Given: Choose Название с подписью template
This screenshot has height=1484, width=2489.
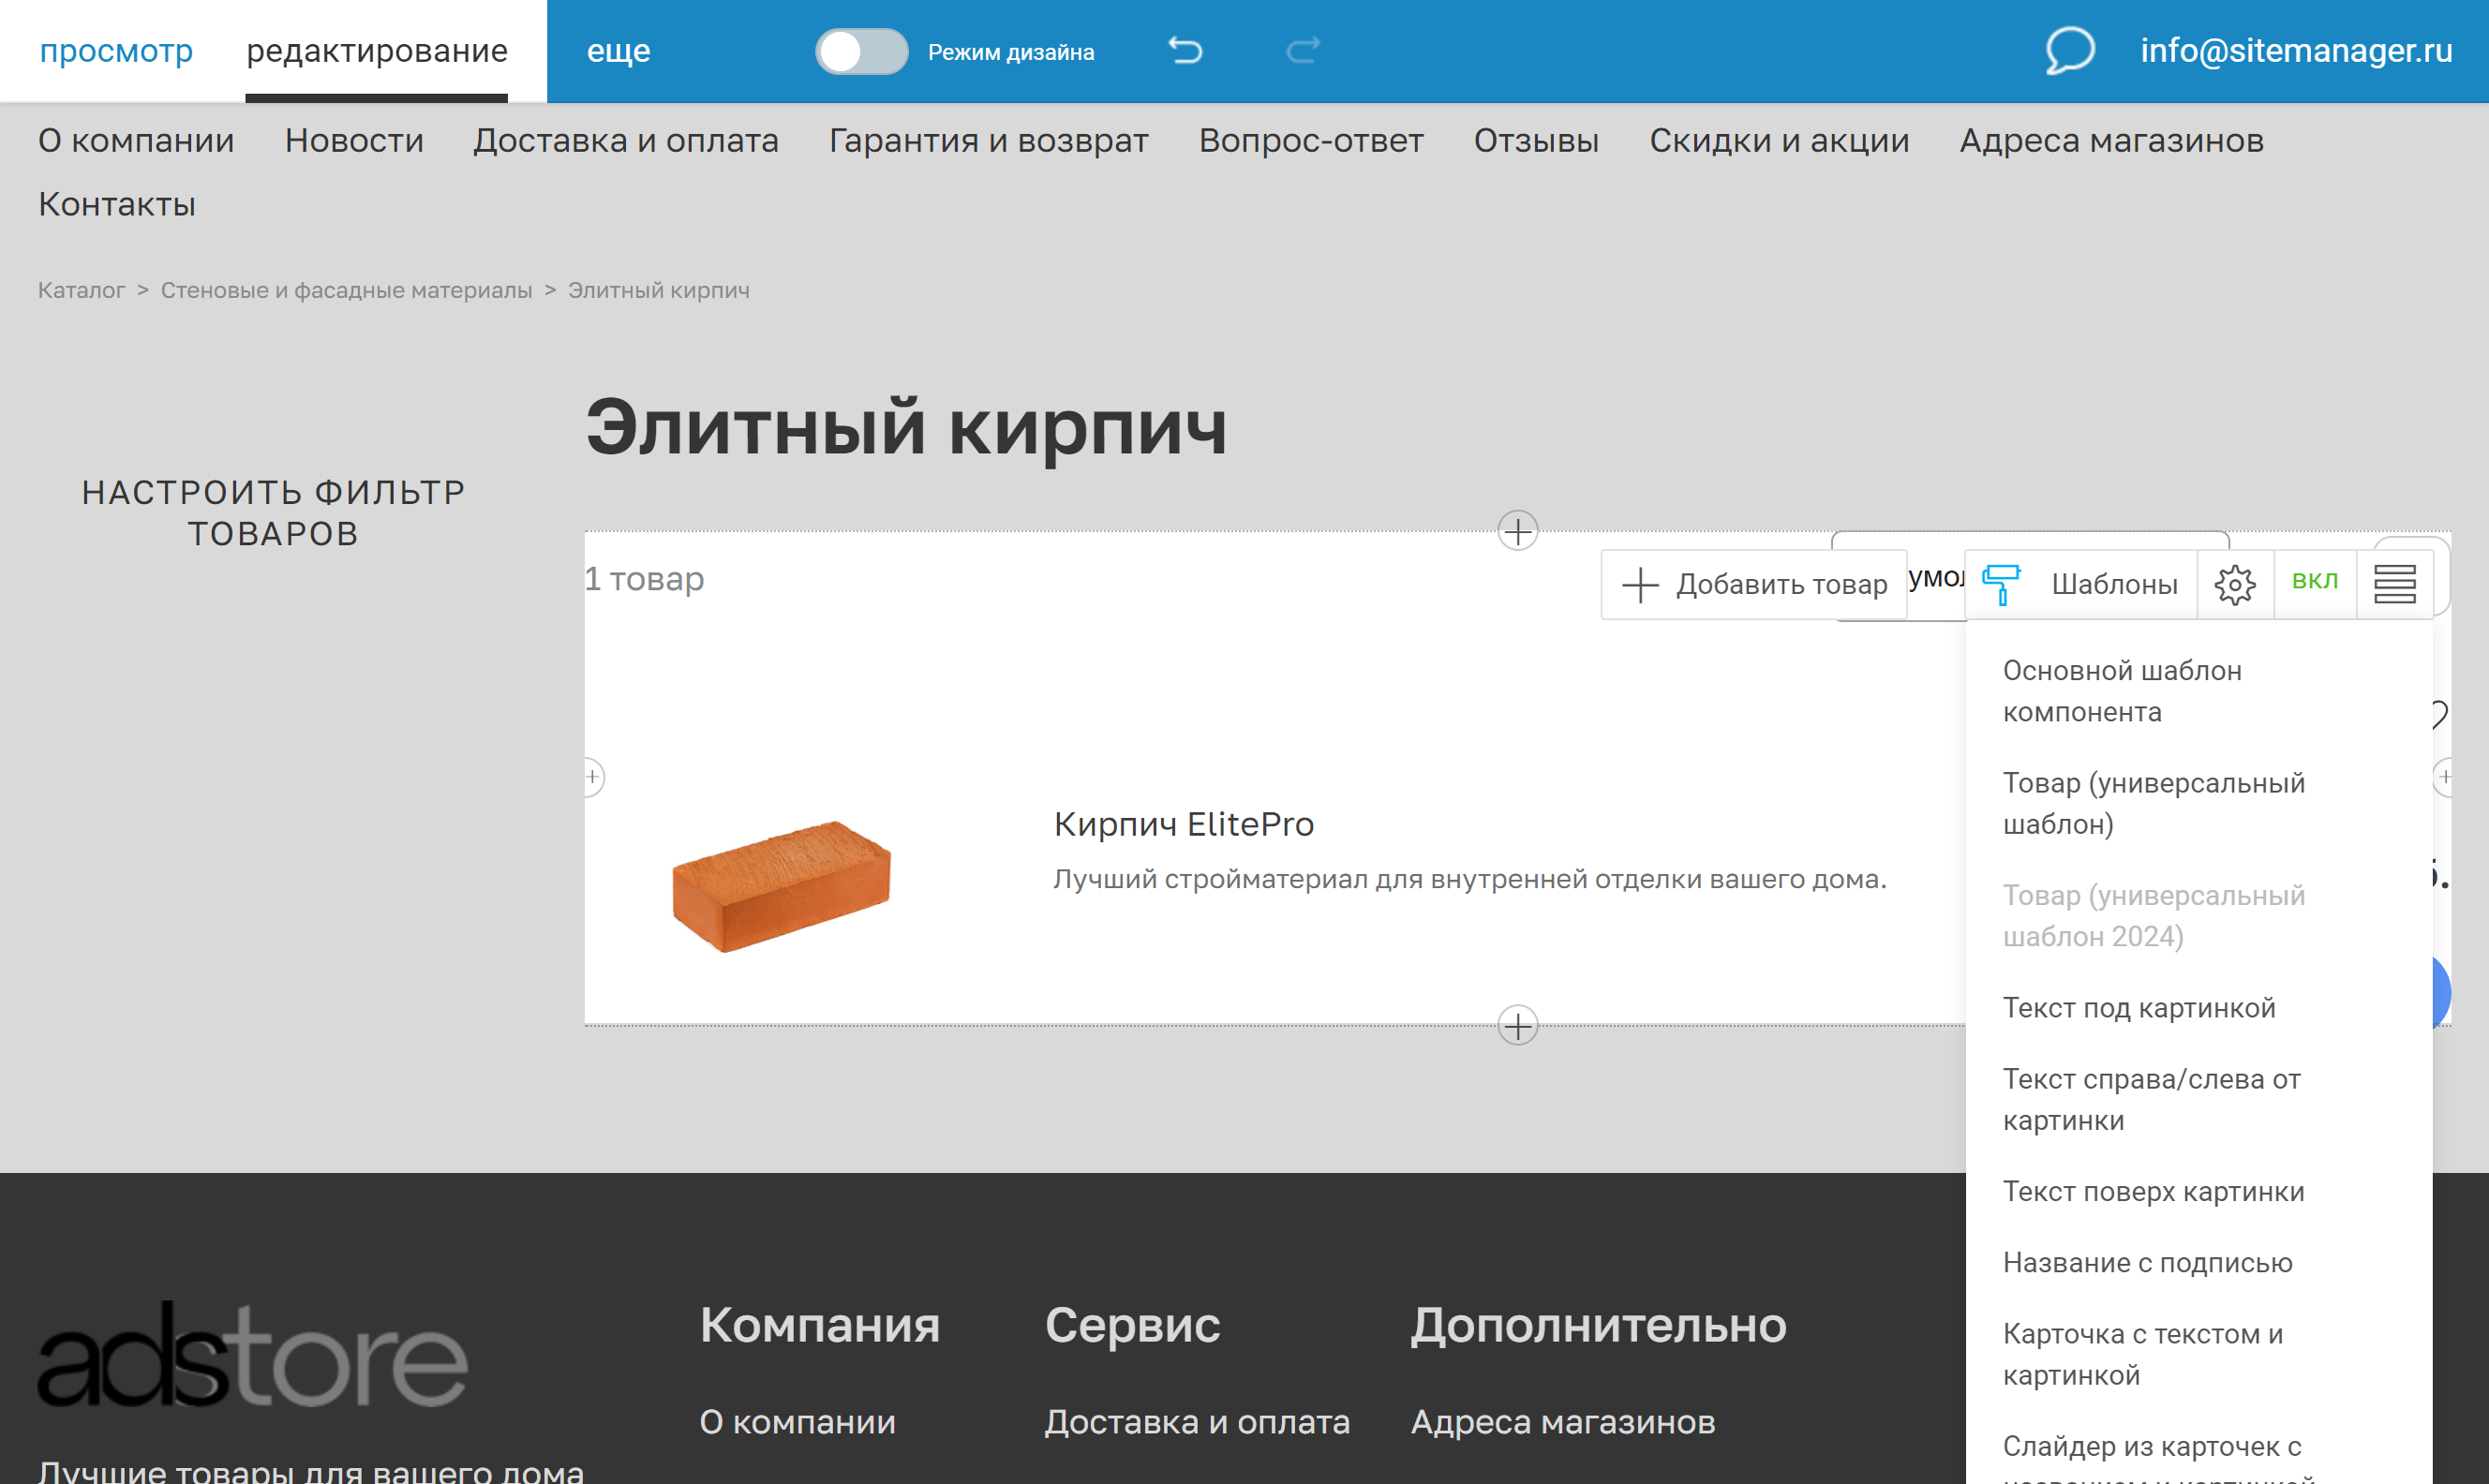Looking at the screenshot, I should point(2147,1262).
